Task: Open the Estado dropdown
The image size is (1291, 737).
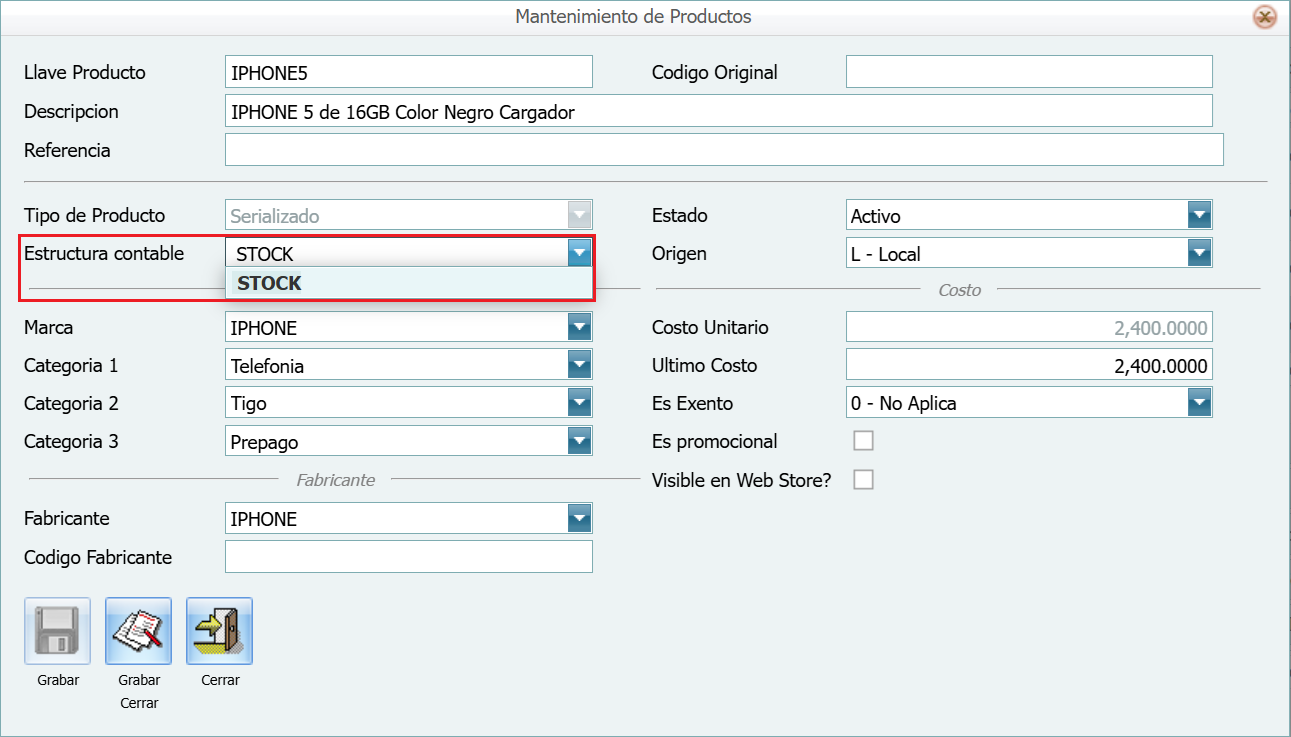Action: coord(1199,216)
